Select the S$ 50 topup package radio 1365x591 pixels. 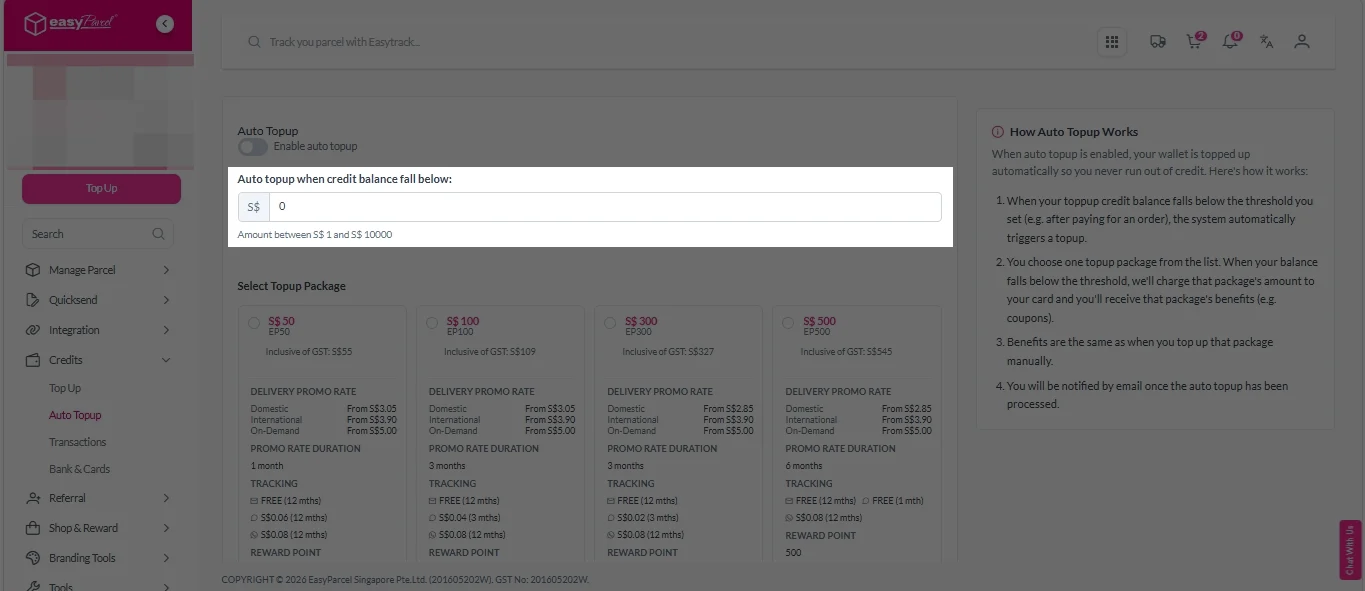pos(253,323)
